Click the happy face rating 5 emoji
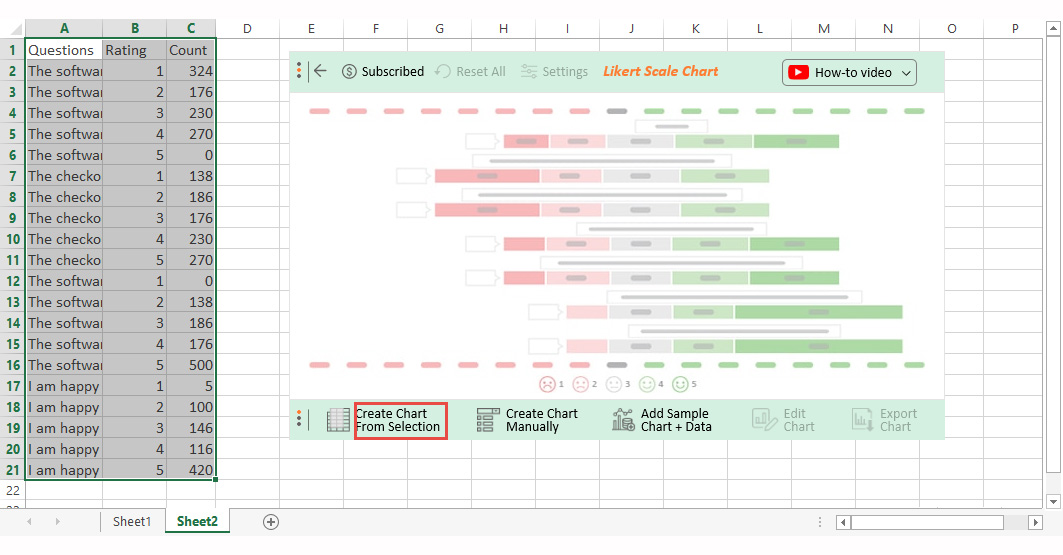This screenshot has width=1063, height=555. (680, 384)
